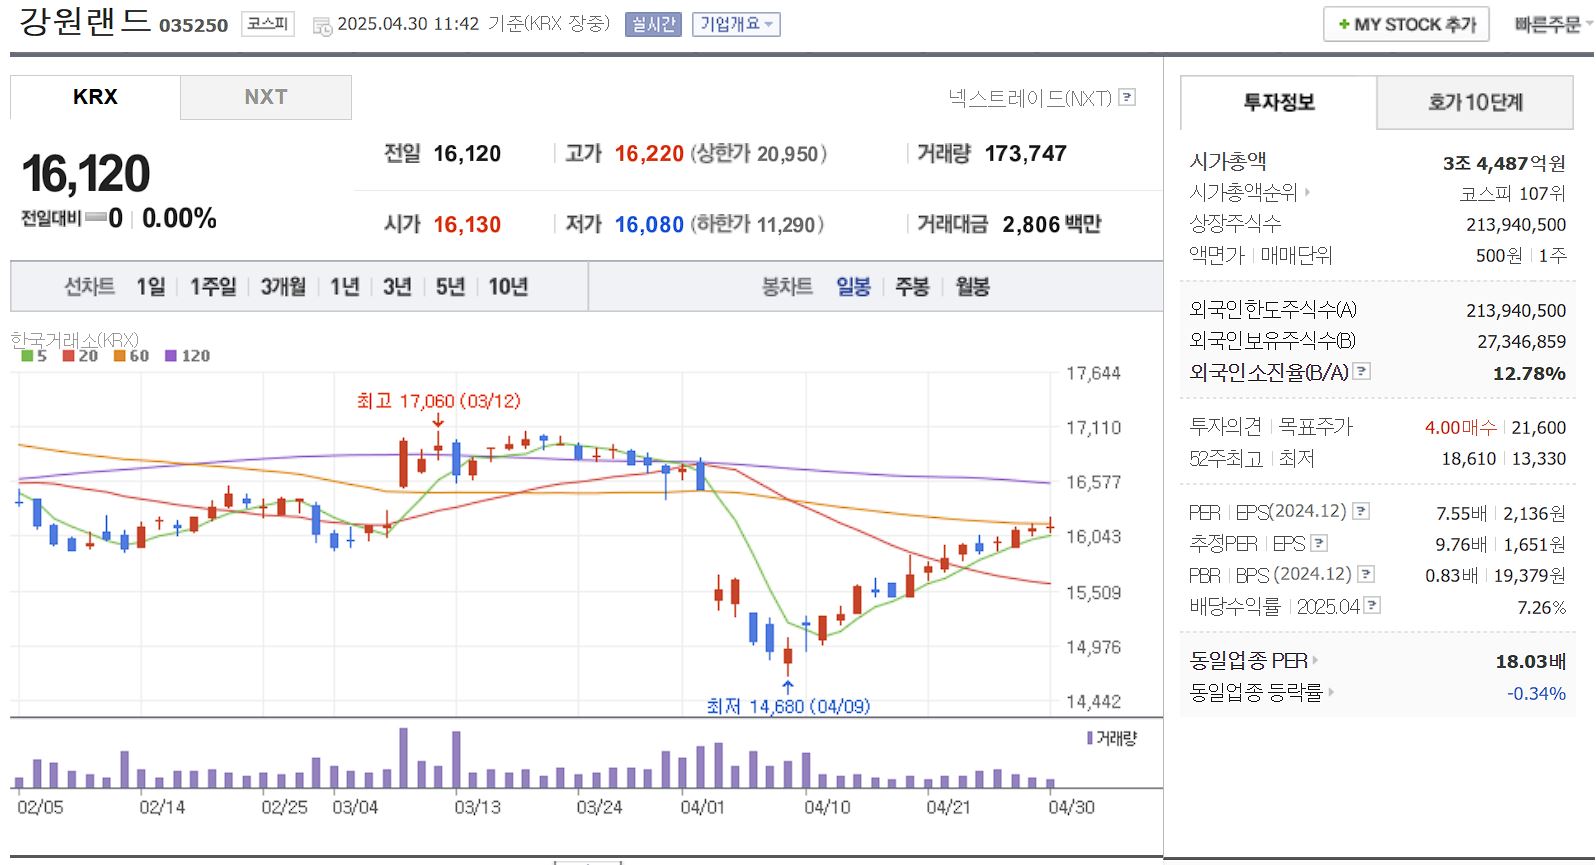This screenshot has width=1596, height=865.
Task: Click 4.00매수 investment opinion value
Action: click(x=1461, y=428)
